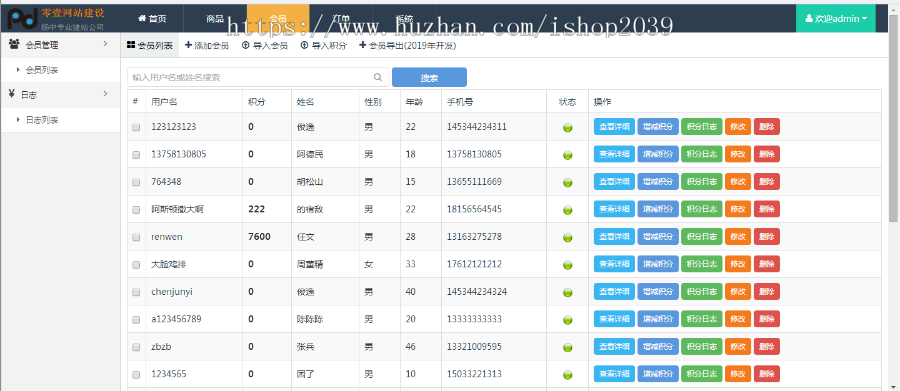View 查看详细 for user 123123123

coord(614,127)
